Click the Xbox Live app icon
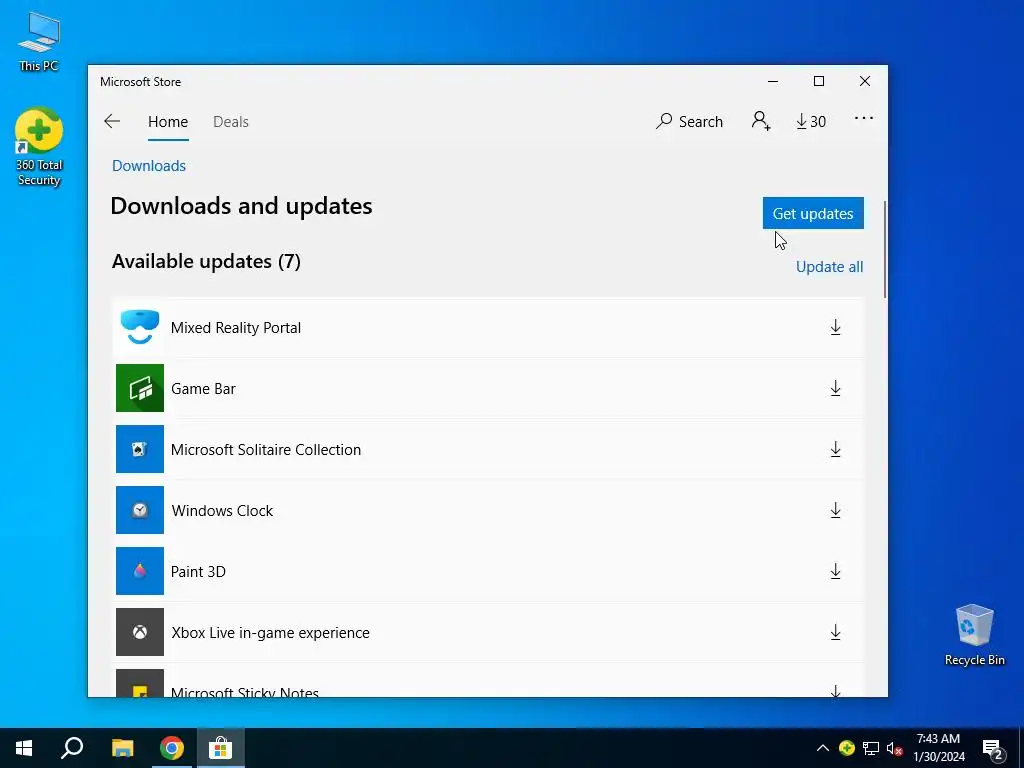This screenshot has width=1024, height=768. pyautogui.click(x=140, y=632)
